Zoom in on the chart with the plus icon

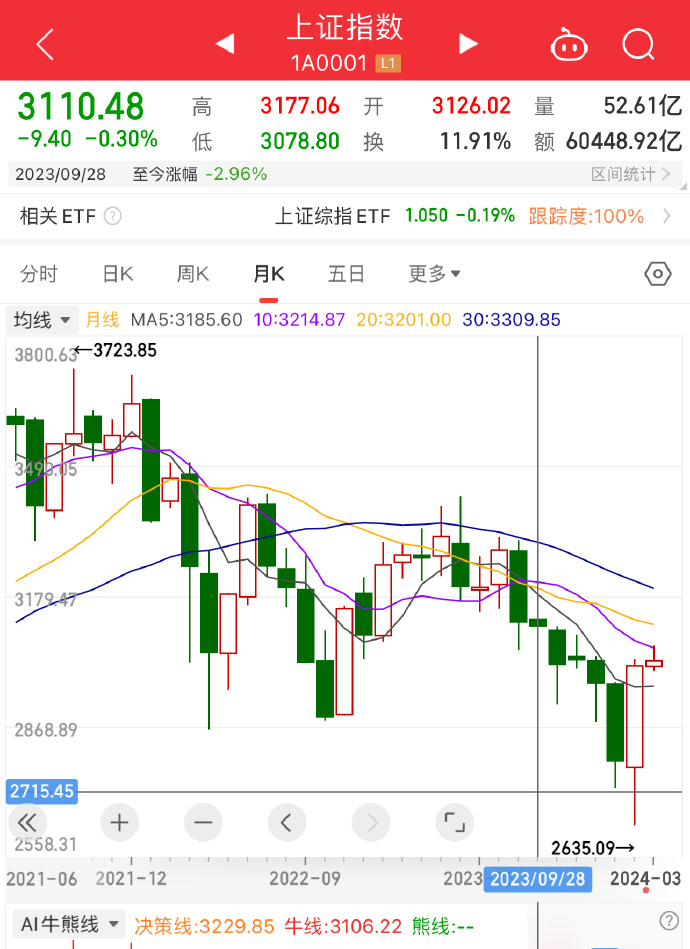pyautogui.click(x=119, y=822)
